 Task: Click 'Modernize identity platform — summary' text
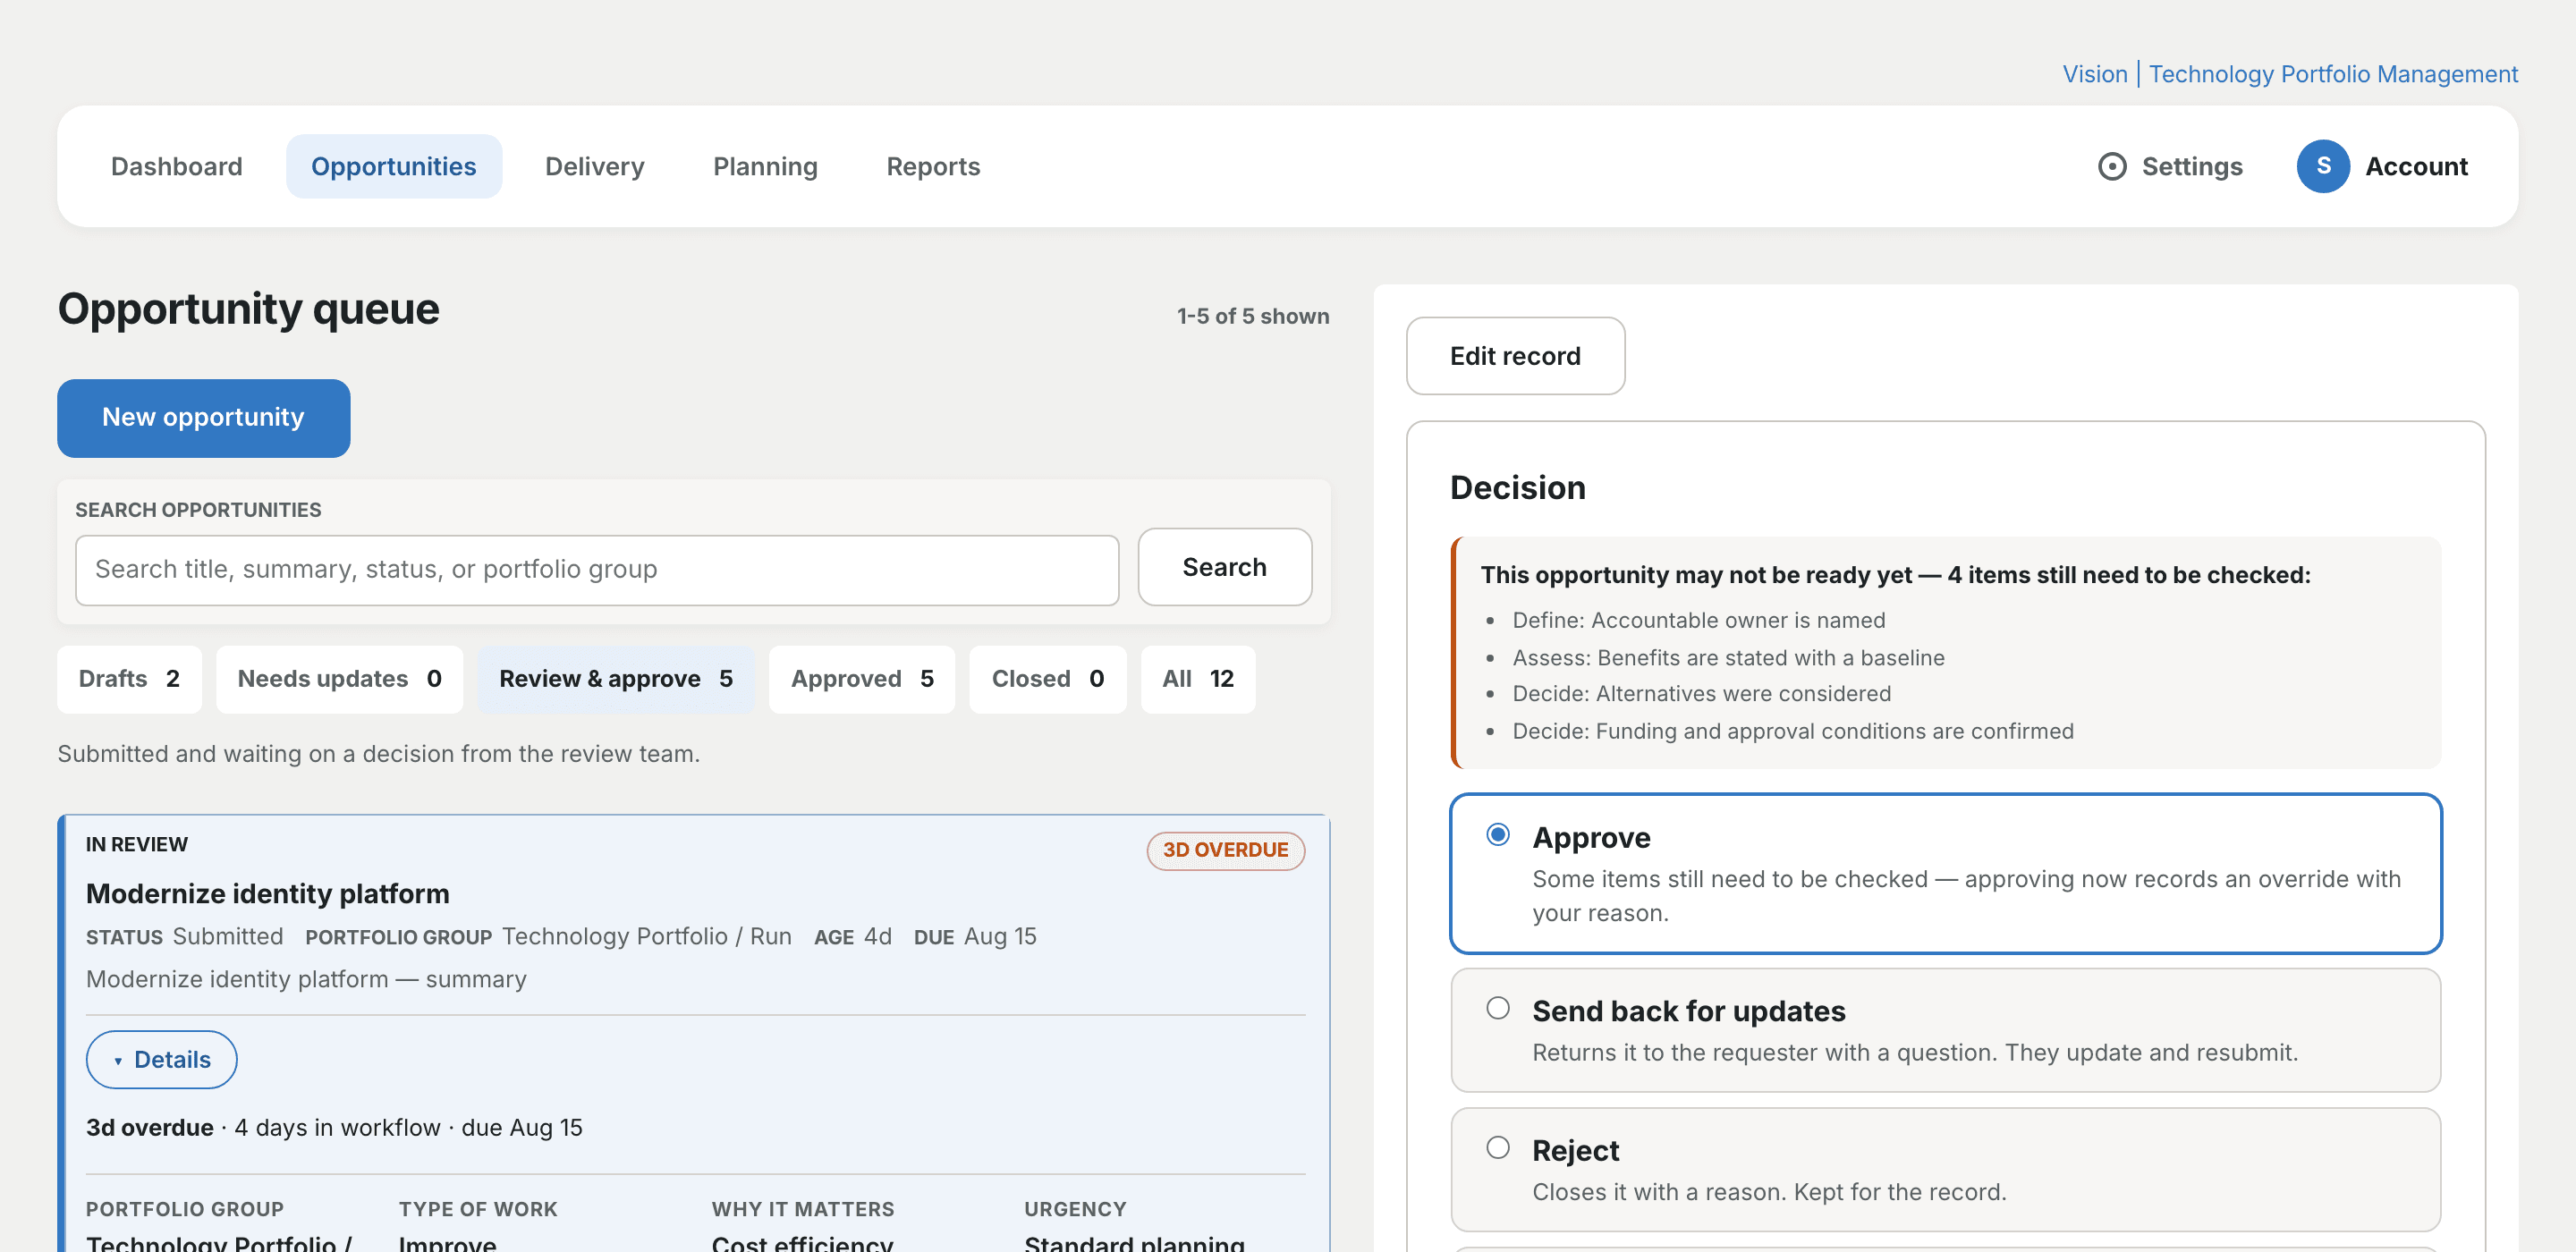point(306,979)
